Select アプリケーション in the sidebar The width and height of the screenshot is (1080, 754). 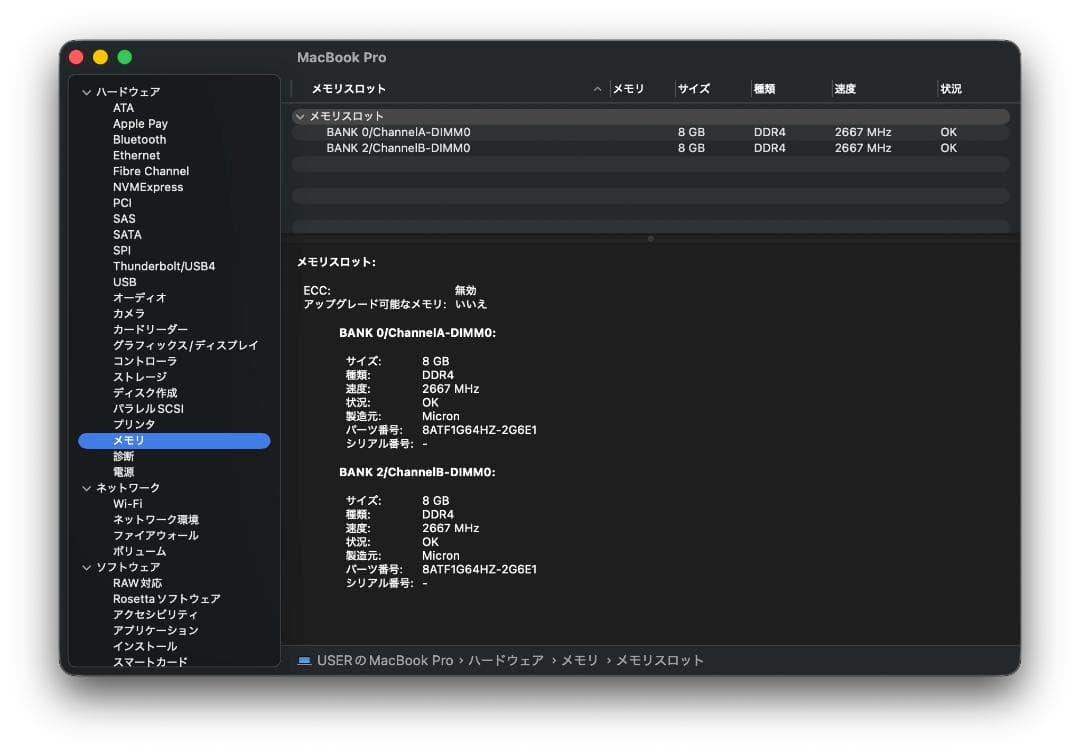tap(156, 631)
